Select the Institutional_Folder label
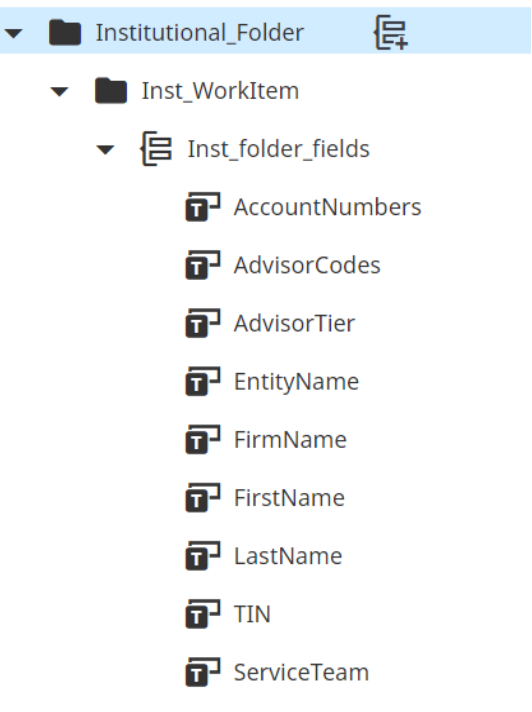This screenshot has width=532, height=712. point(200,33)
